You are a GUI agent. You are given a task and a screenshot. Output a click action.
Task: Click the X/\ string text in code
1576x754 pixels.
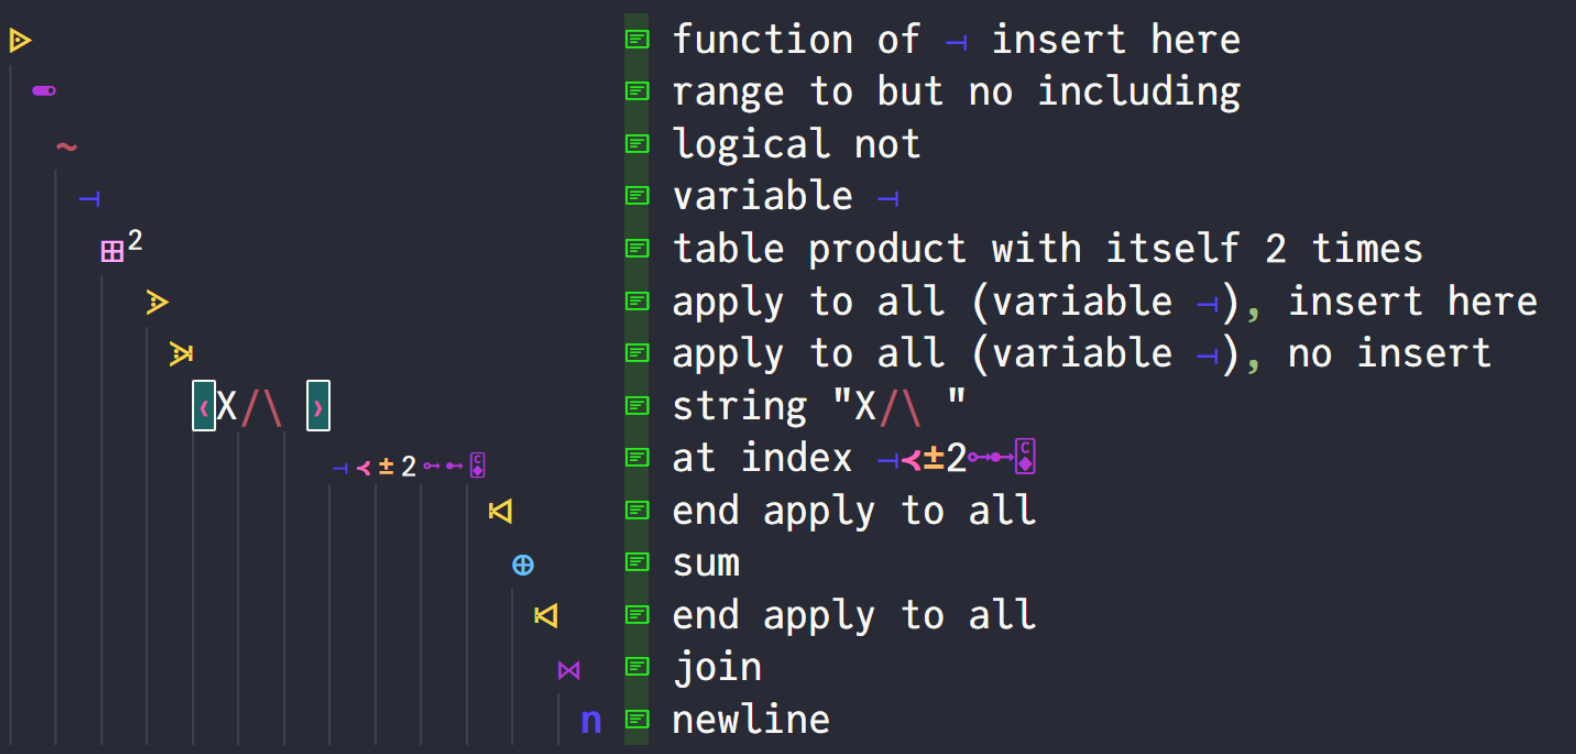tap(250, 407)
